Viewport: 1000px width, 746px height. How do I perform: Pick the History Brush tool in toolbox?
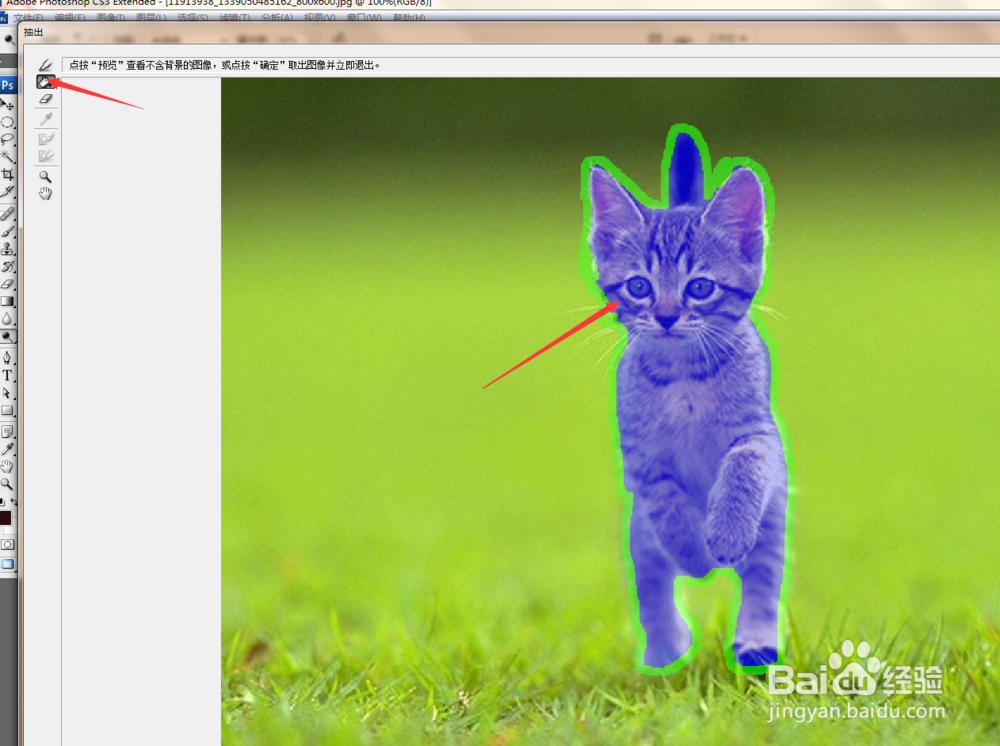(x=8, y=266)
